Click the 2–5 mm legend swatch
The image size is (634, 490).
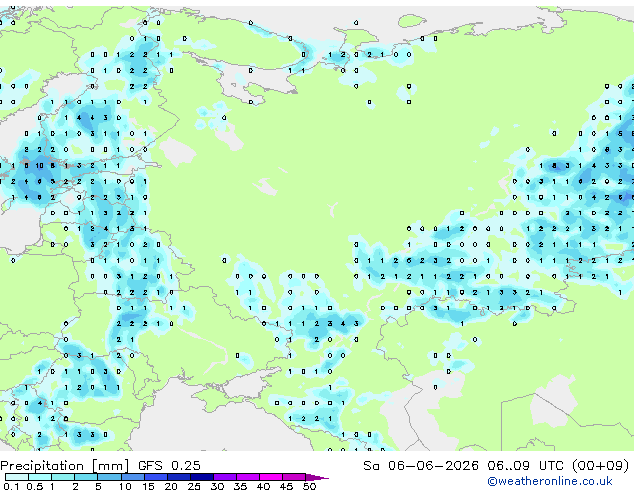(x=86, y=477)
